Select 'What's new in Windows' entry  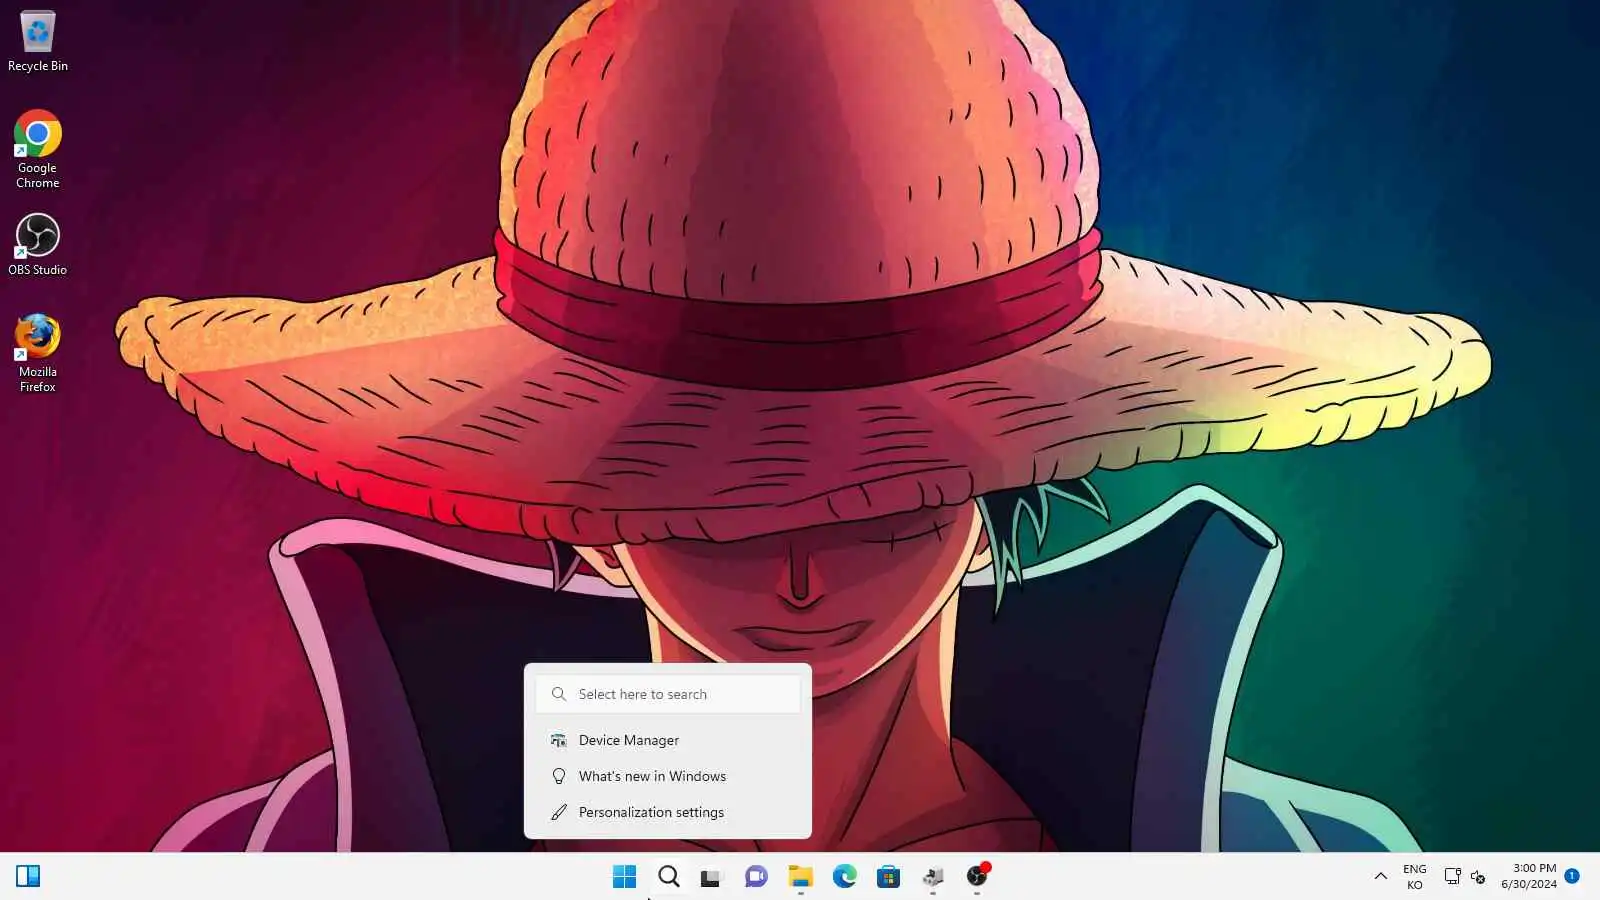(x=668, y=776)
